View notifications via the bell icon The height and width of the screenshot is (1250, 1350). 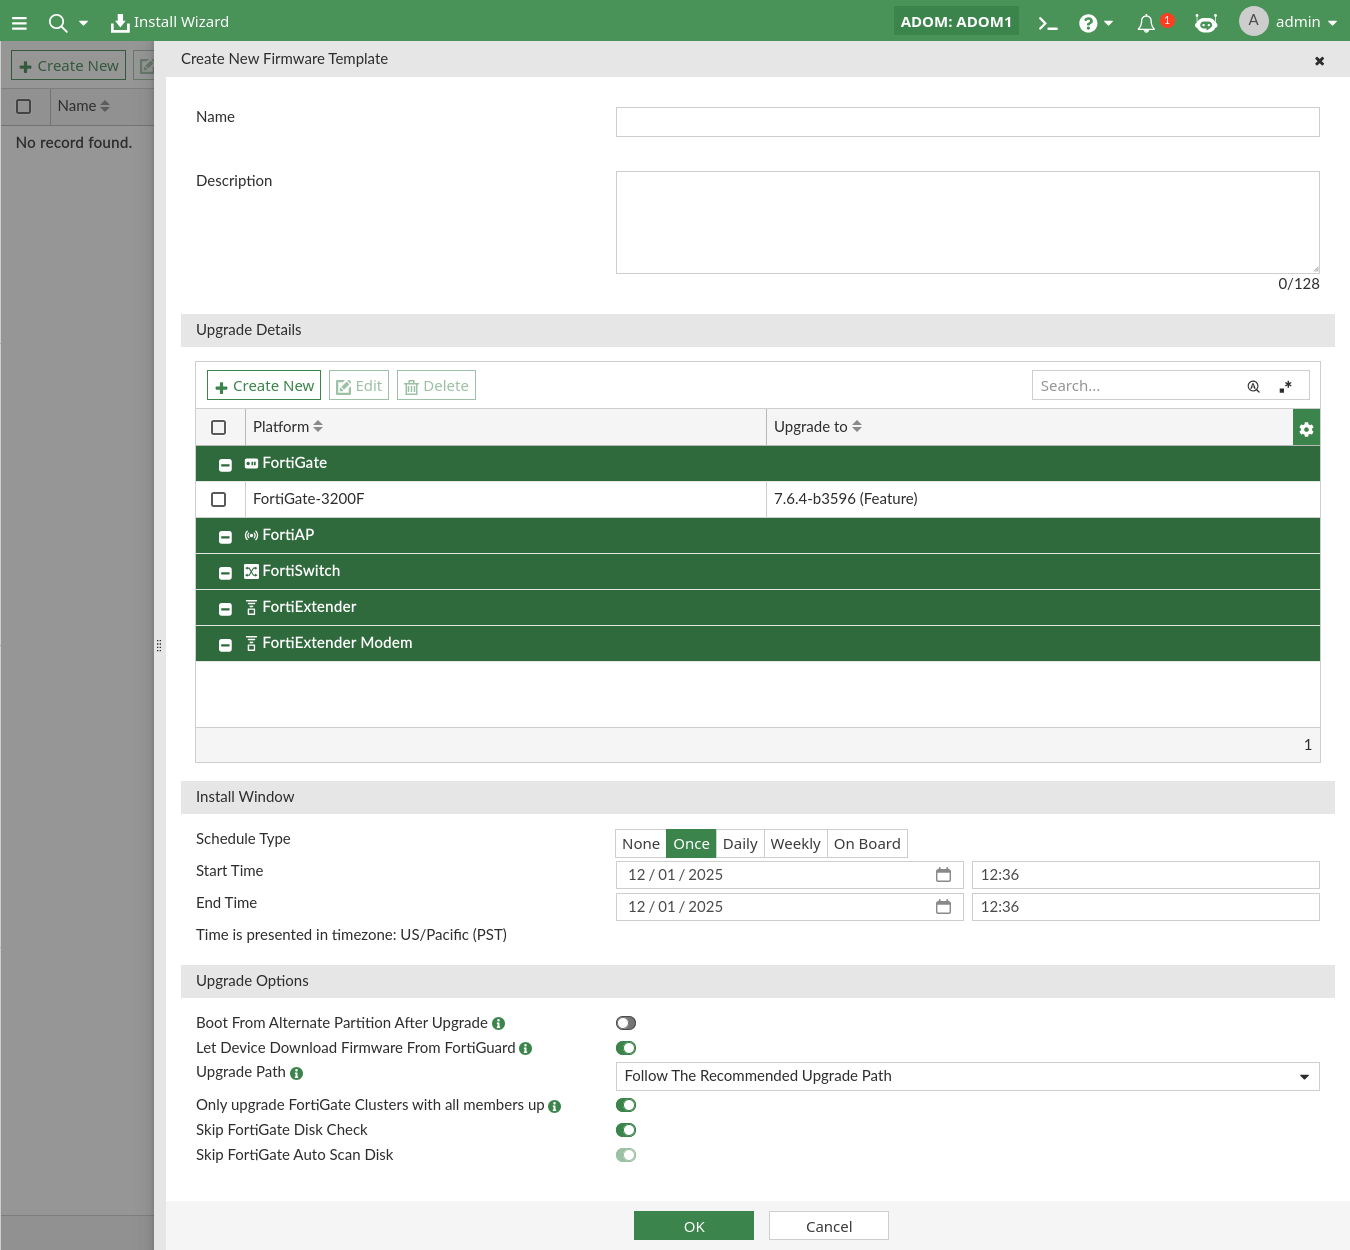tap(1146, 23)
